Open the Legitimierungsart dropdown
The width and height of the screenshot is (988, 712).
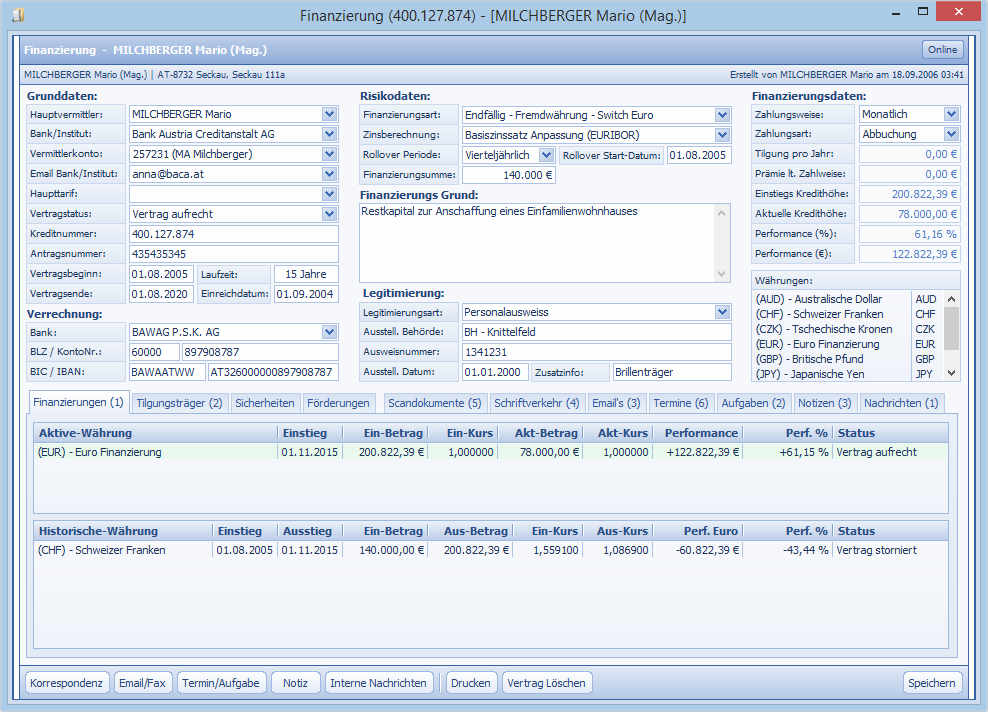[x=723, y=312]
